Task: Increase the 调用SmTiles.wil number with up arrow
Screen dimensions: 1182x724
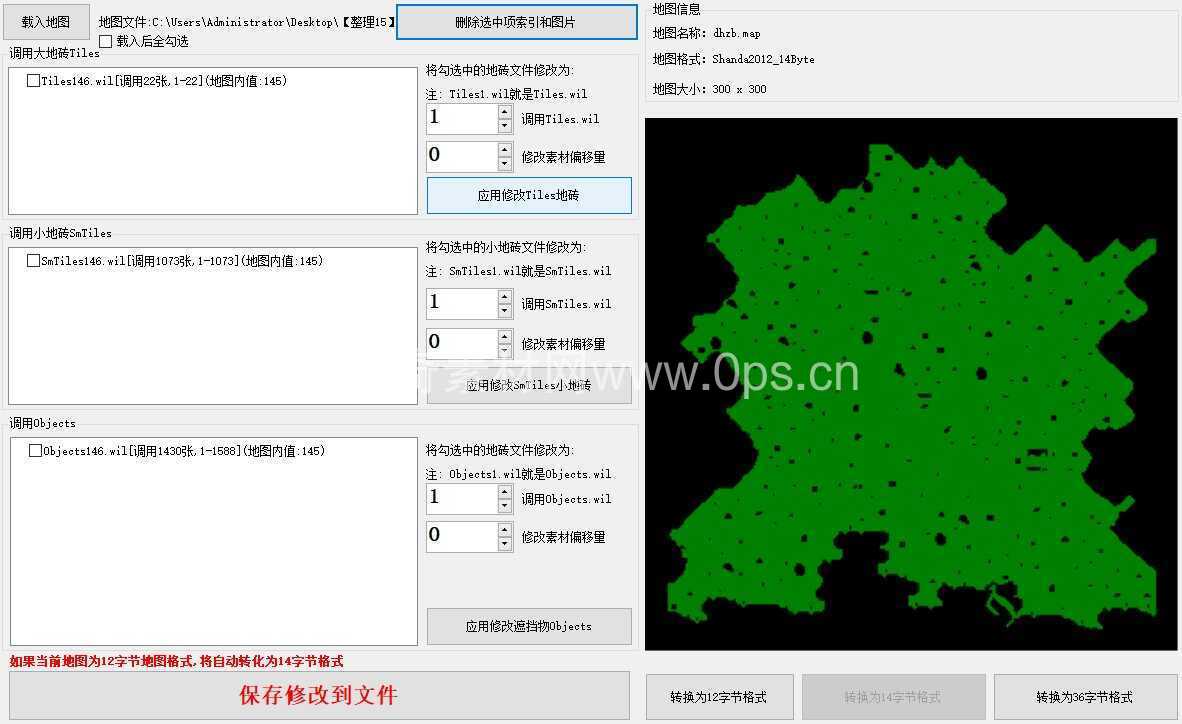Action: (x=505, y=297)
